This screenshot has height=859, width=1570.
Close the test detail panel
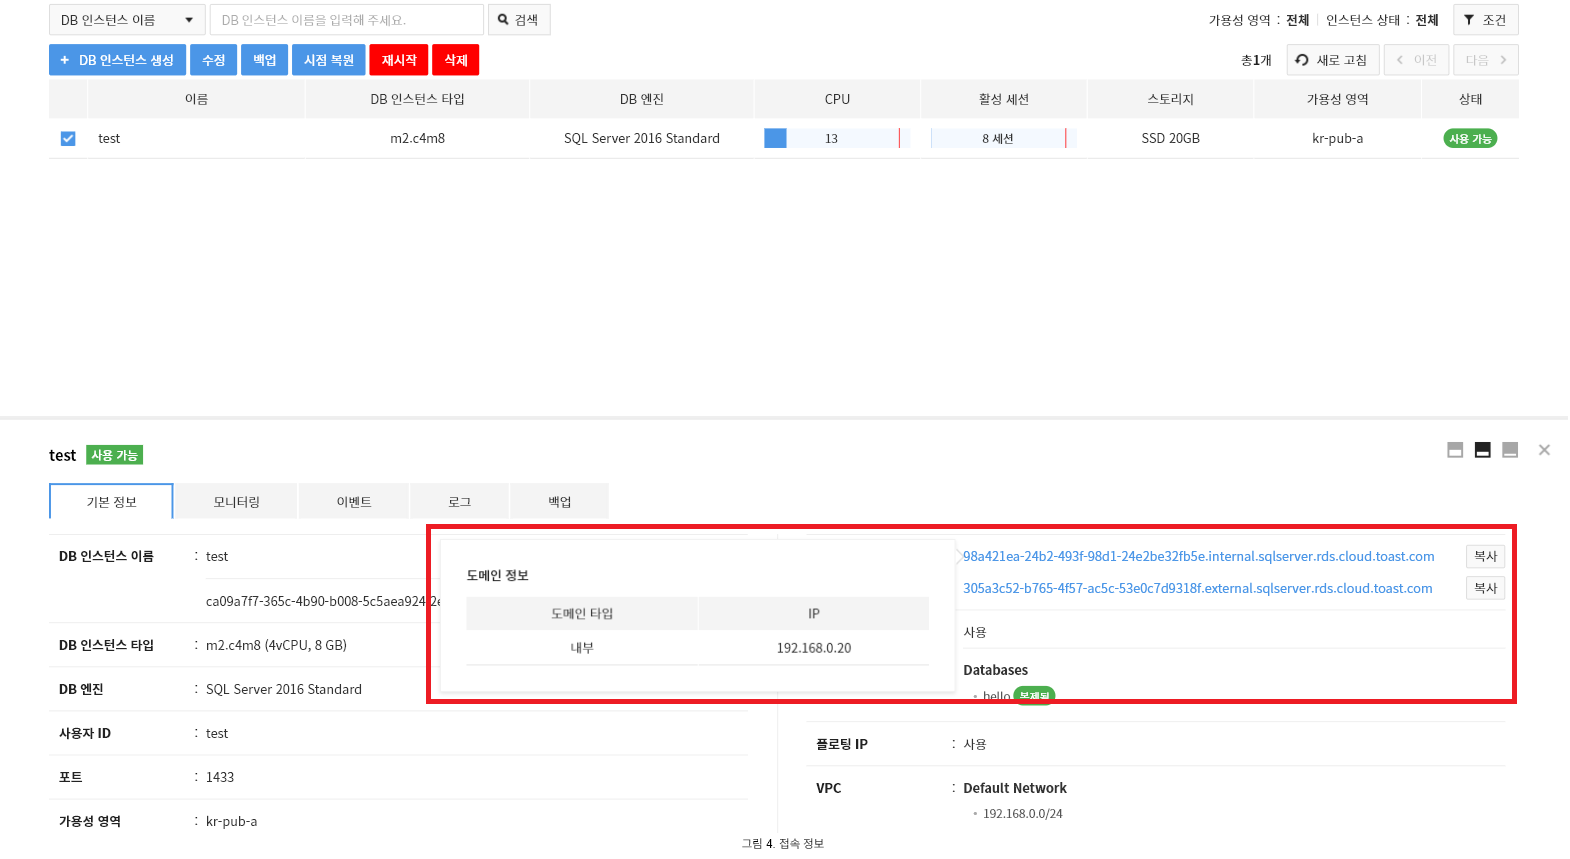(1544, 450)
